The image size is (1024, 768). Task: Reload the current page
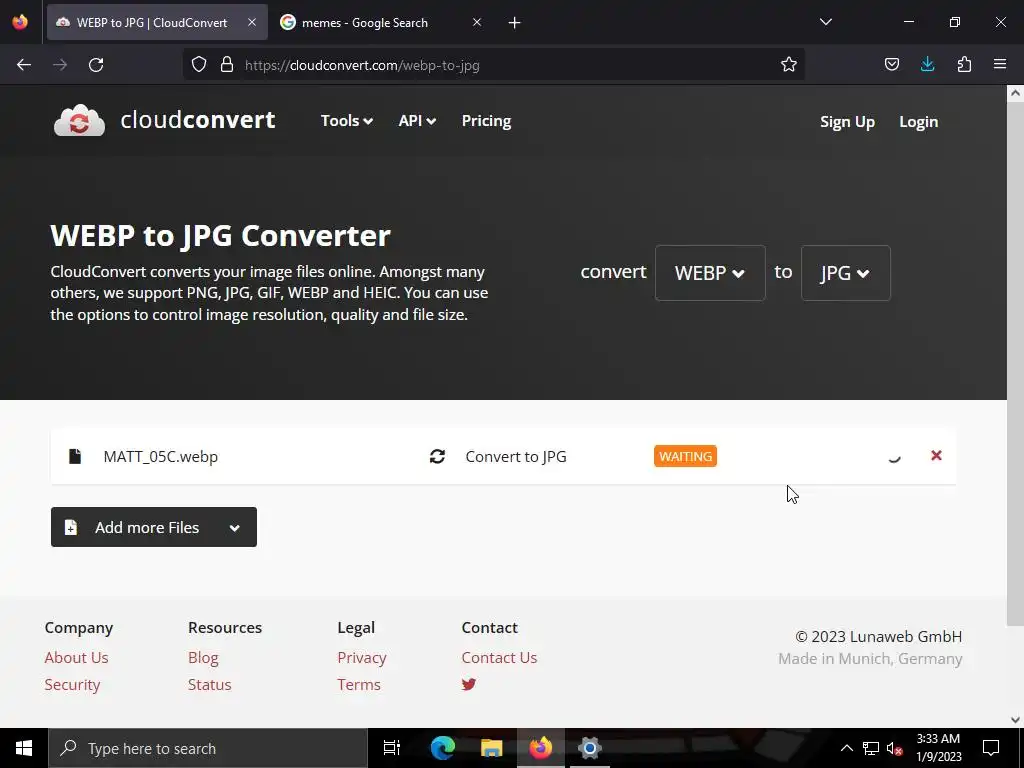96,65
